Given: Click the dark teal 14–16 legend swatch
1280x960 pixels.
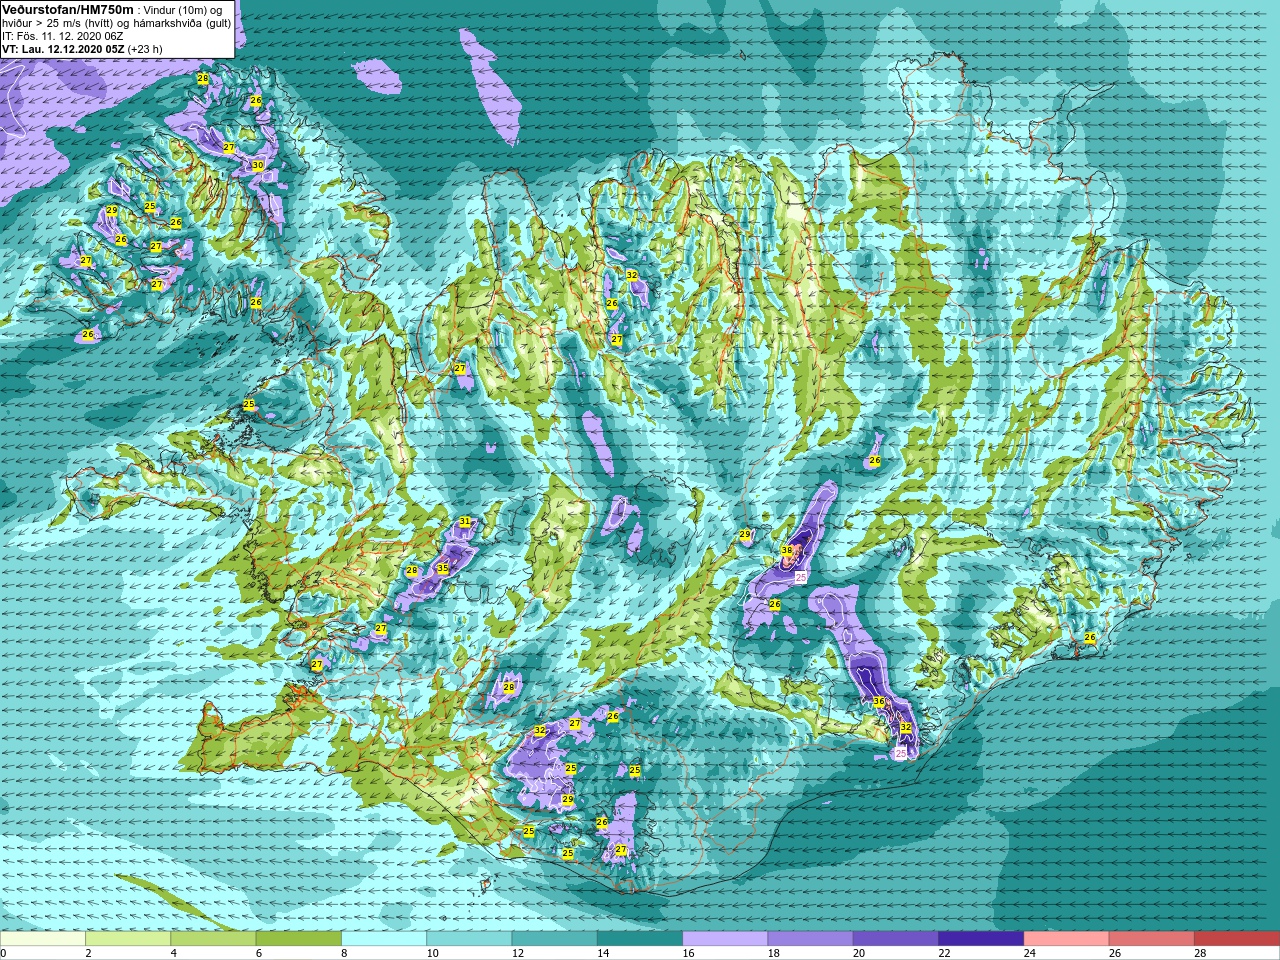Looking at the screenshot, I should pyautogui.click(x=640, y=938).
